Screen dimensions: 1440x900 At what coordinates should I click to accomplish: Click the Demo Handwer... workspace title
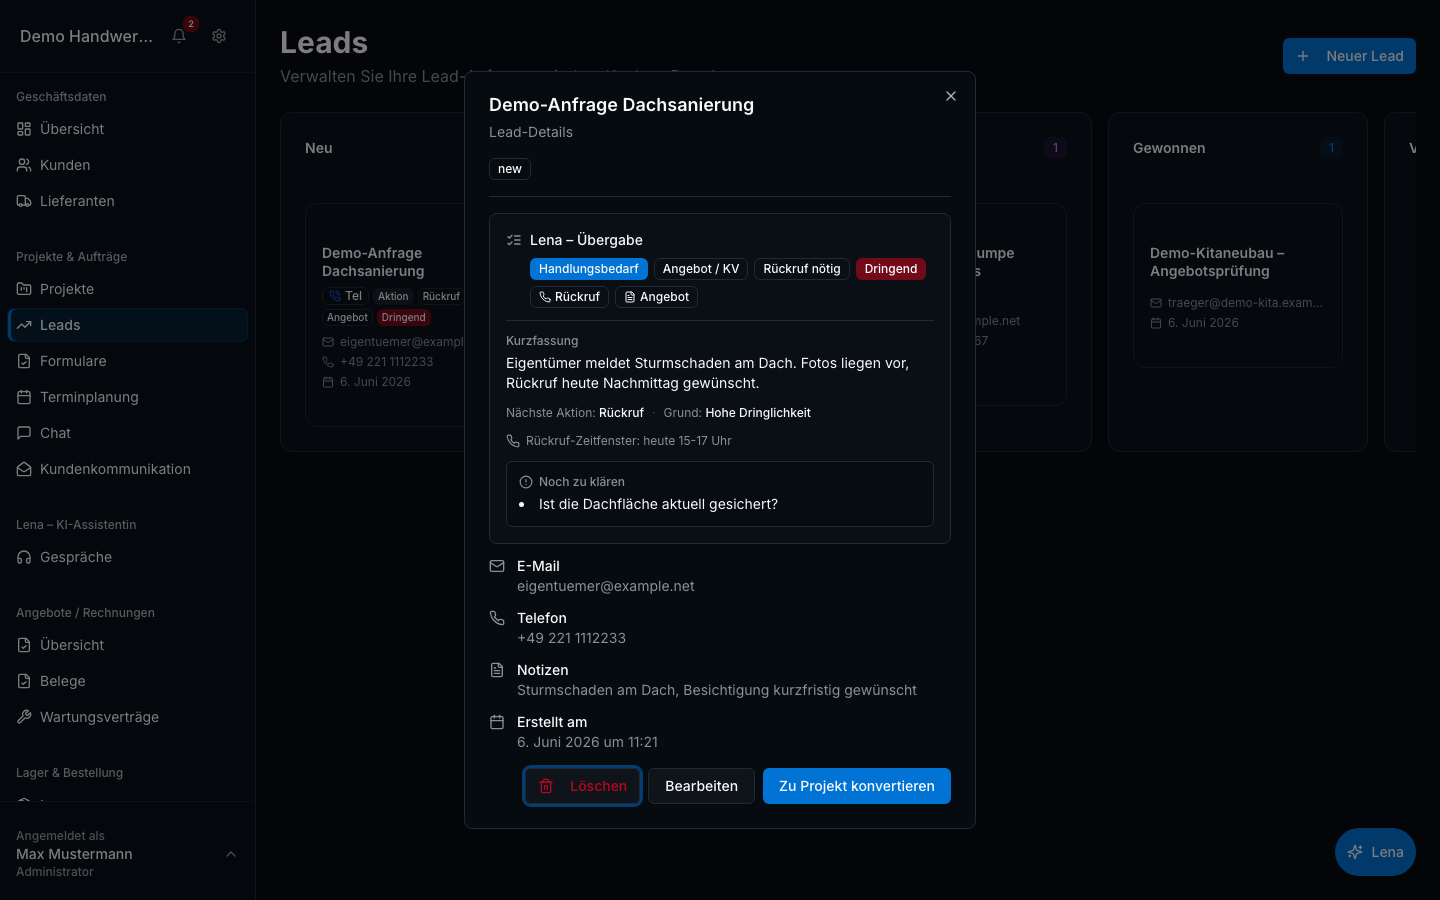pos(86,36)
